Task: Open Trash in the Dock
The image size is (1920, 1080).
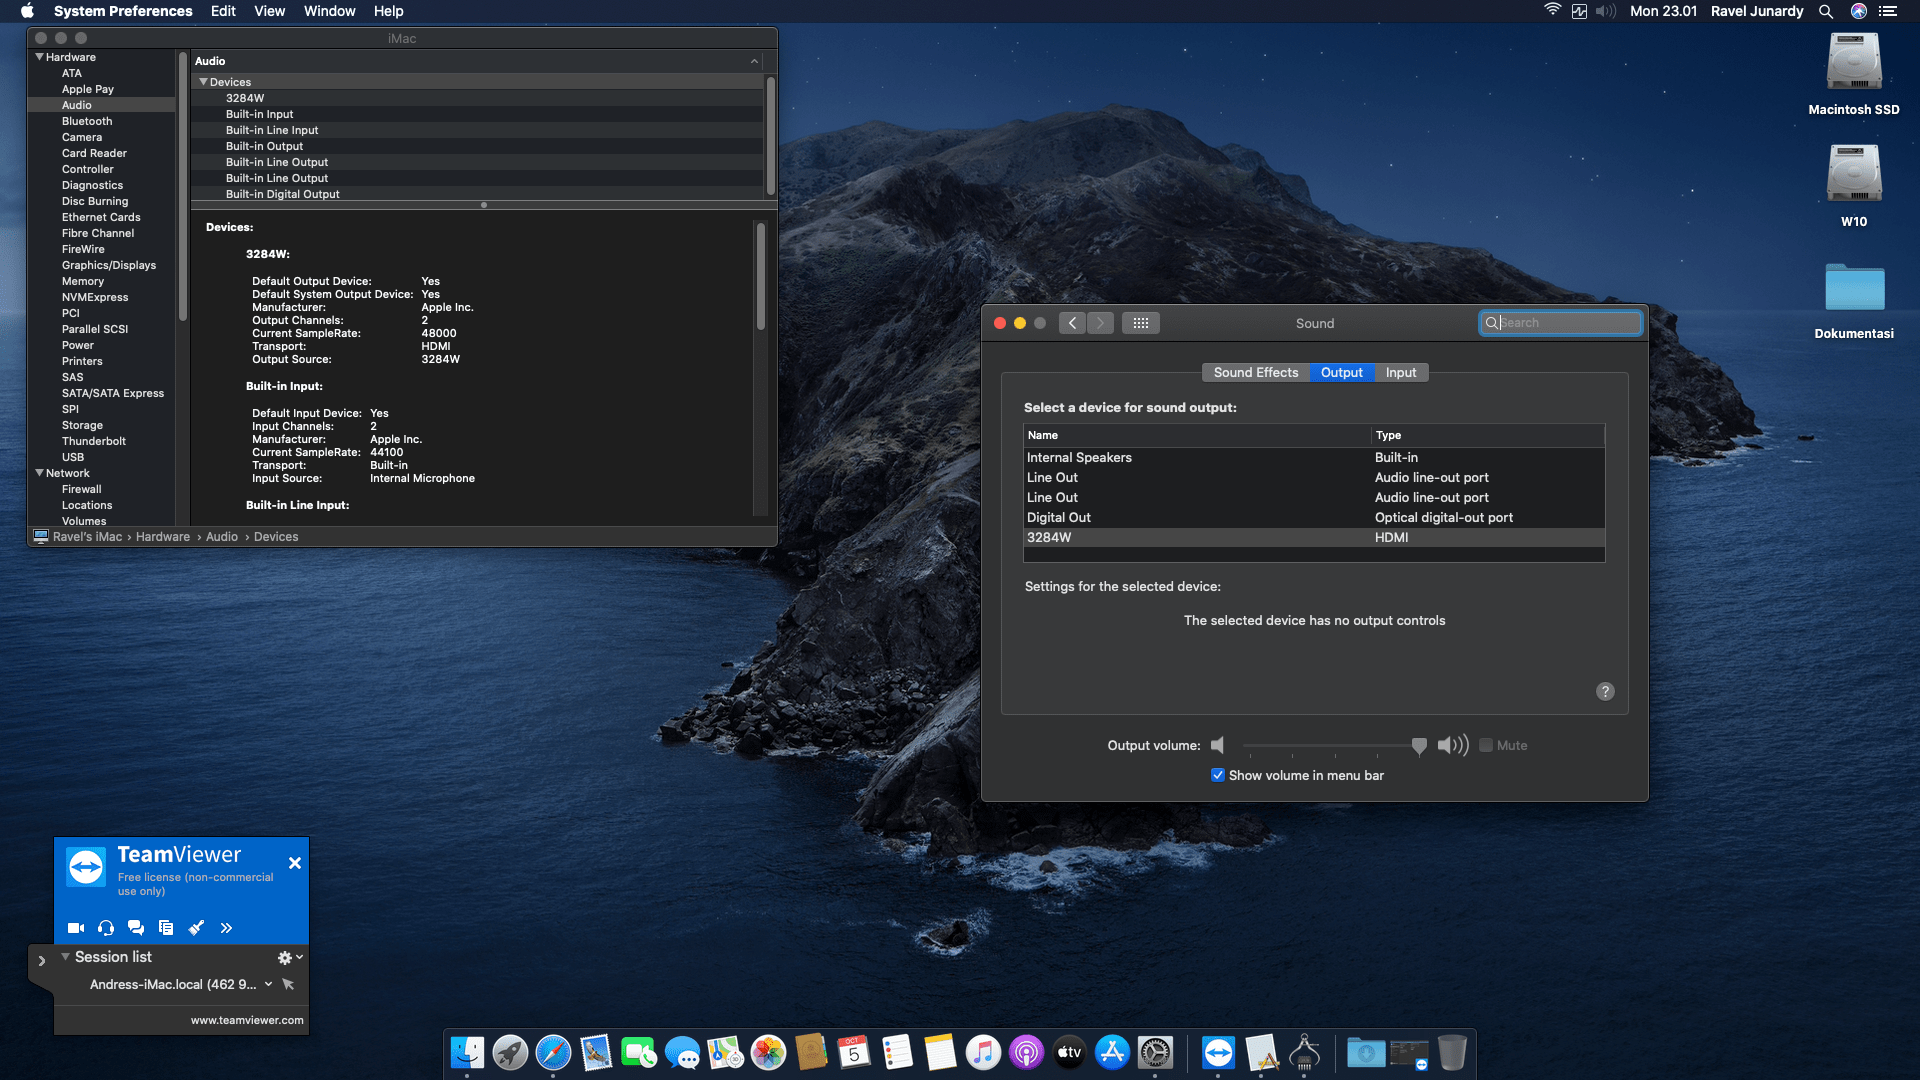Action: coord(1452,1053)
